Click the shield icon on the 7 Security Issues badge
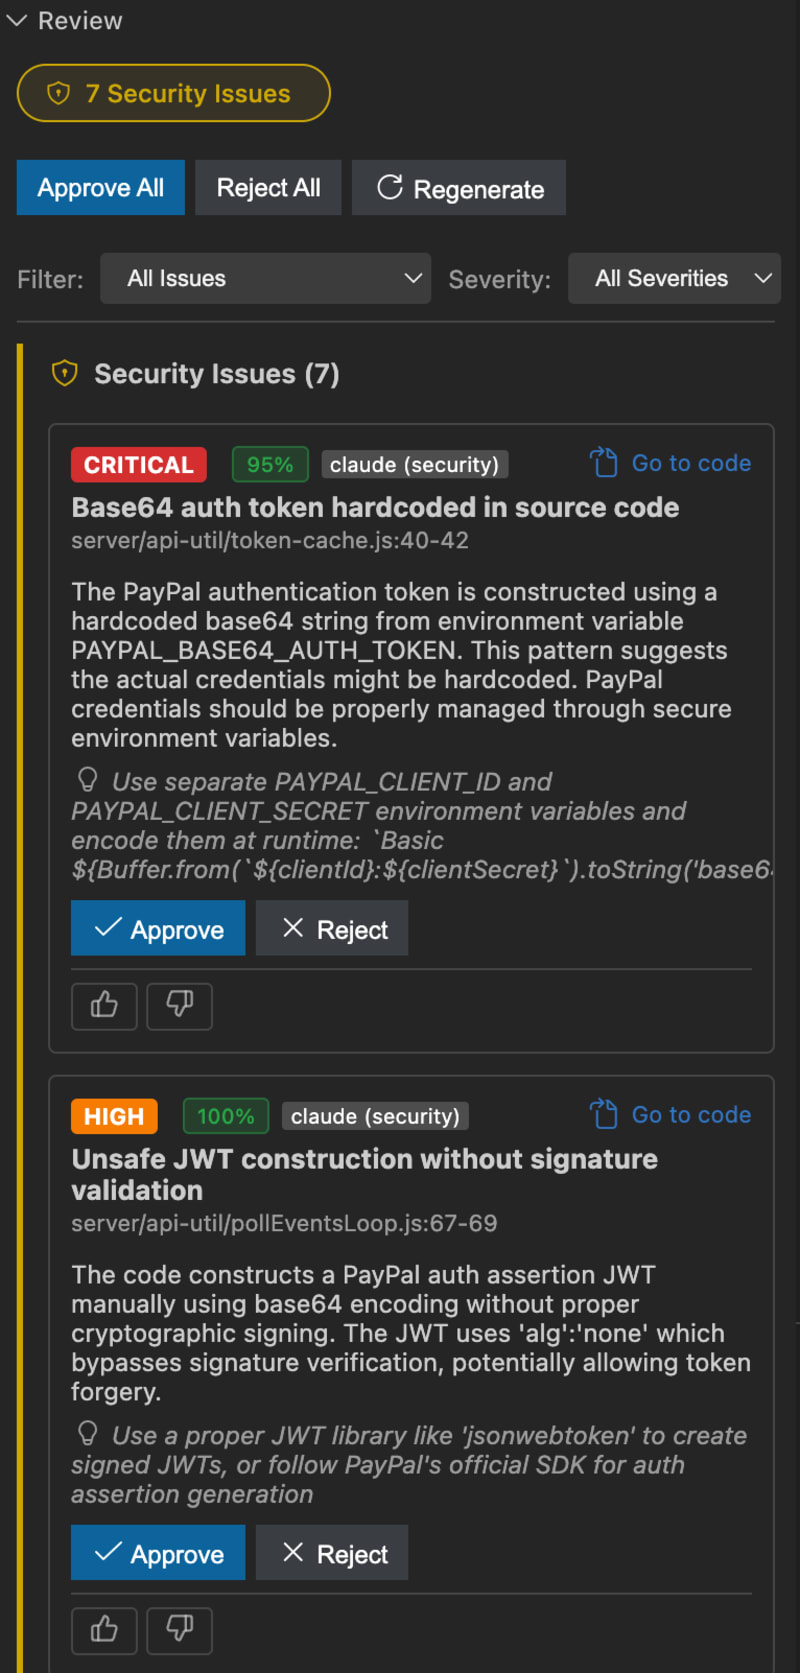 click(58, 93)
